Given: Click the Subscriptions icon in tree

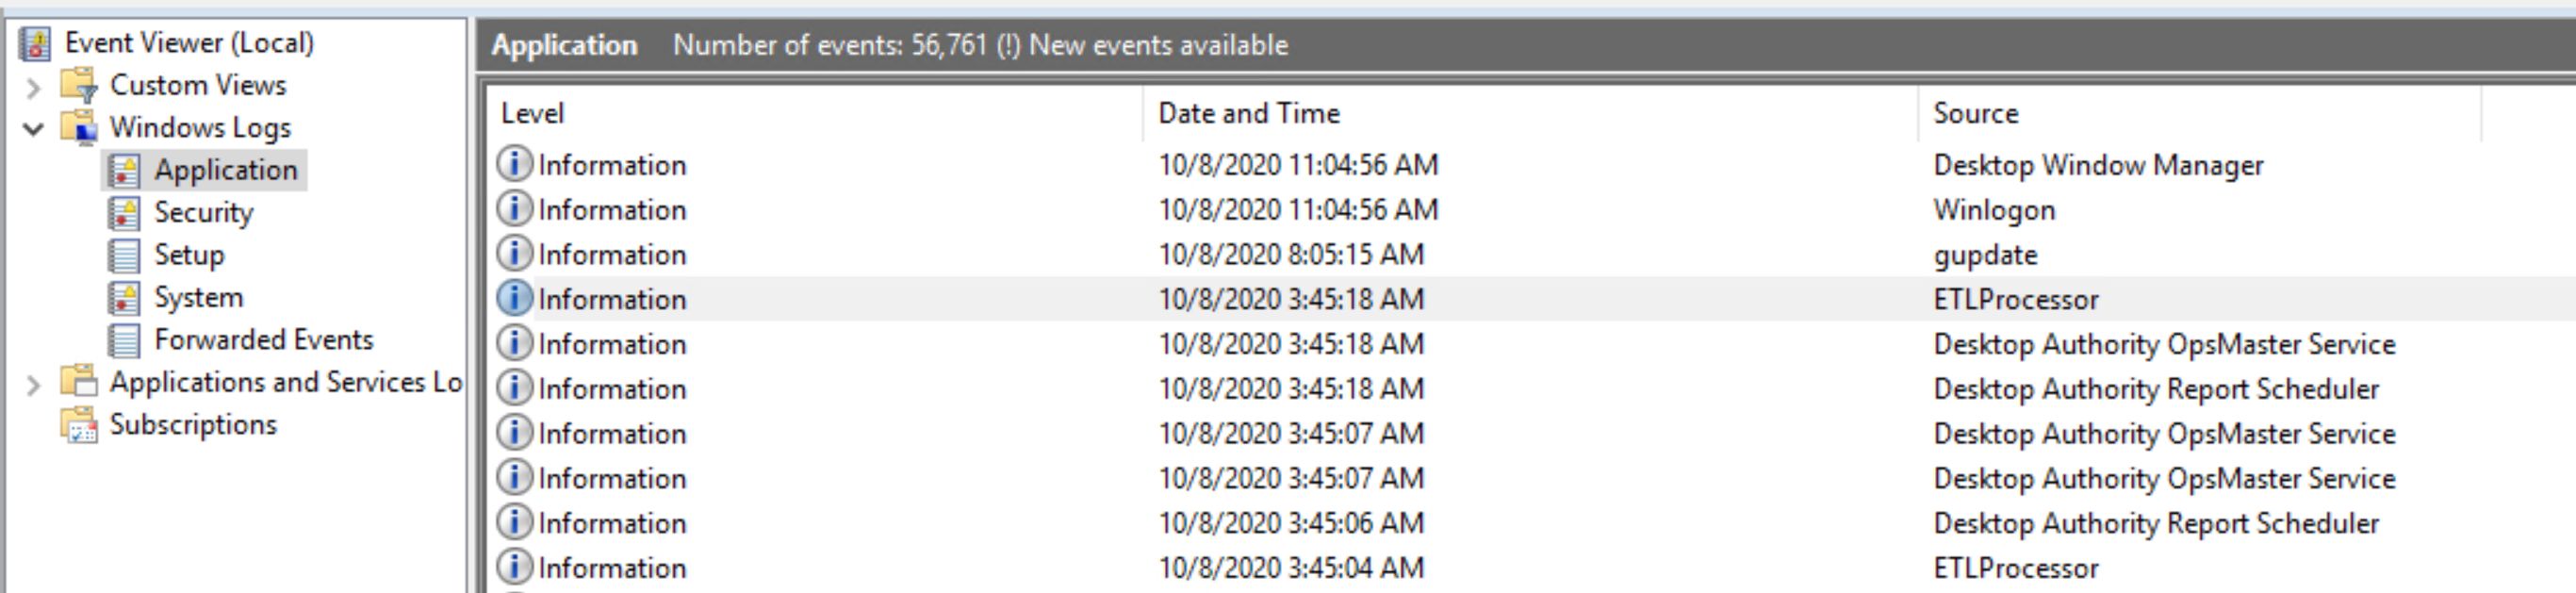Looking at the screenshot, I should click(x=78, y=425).
